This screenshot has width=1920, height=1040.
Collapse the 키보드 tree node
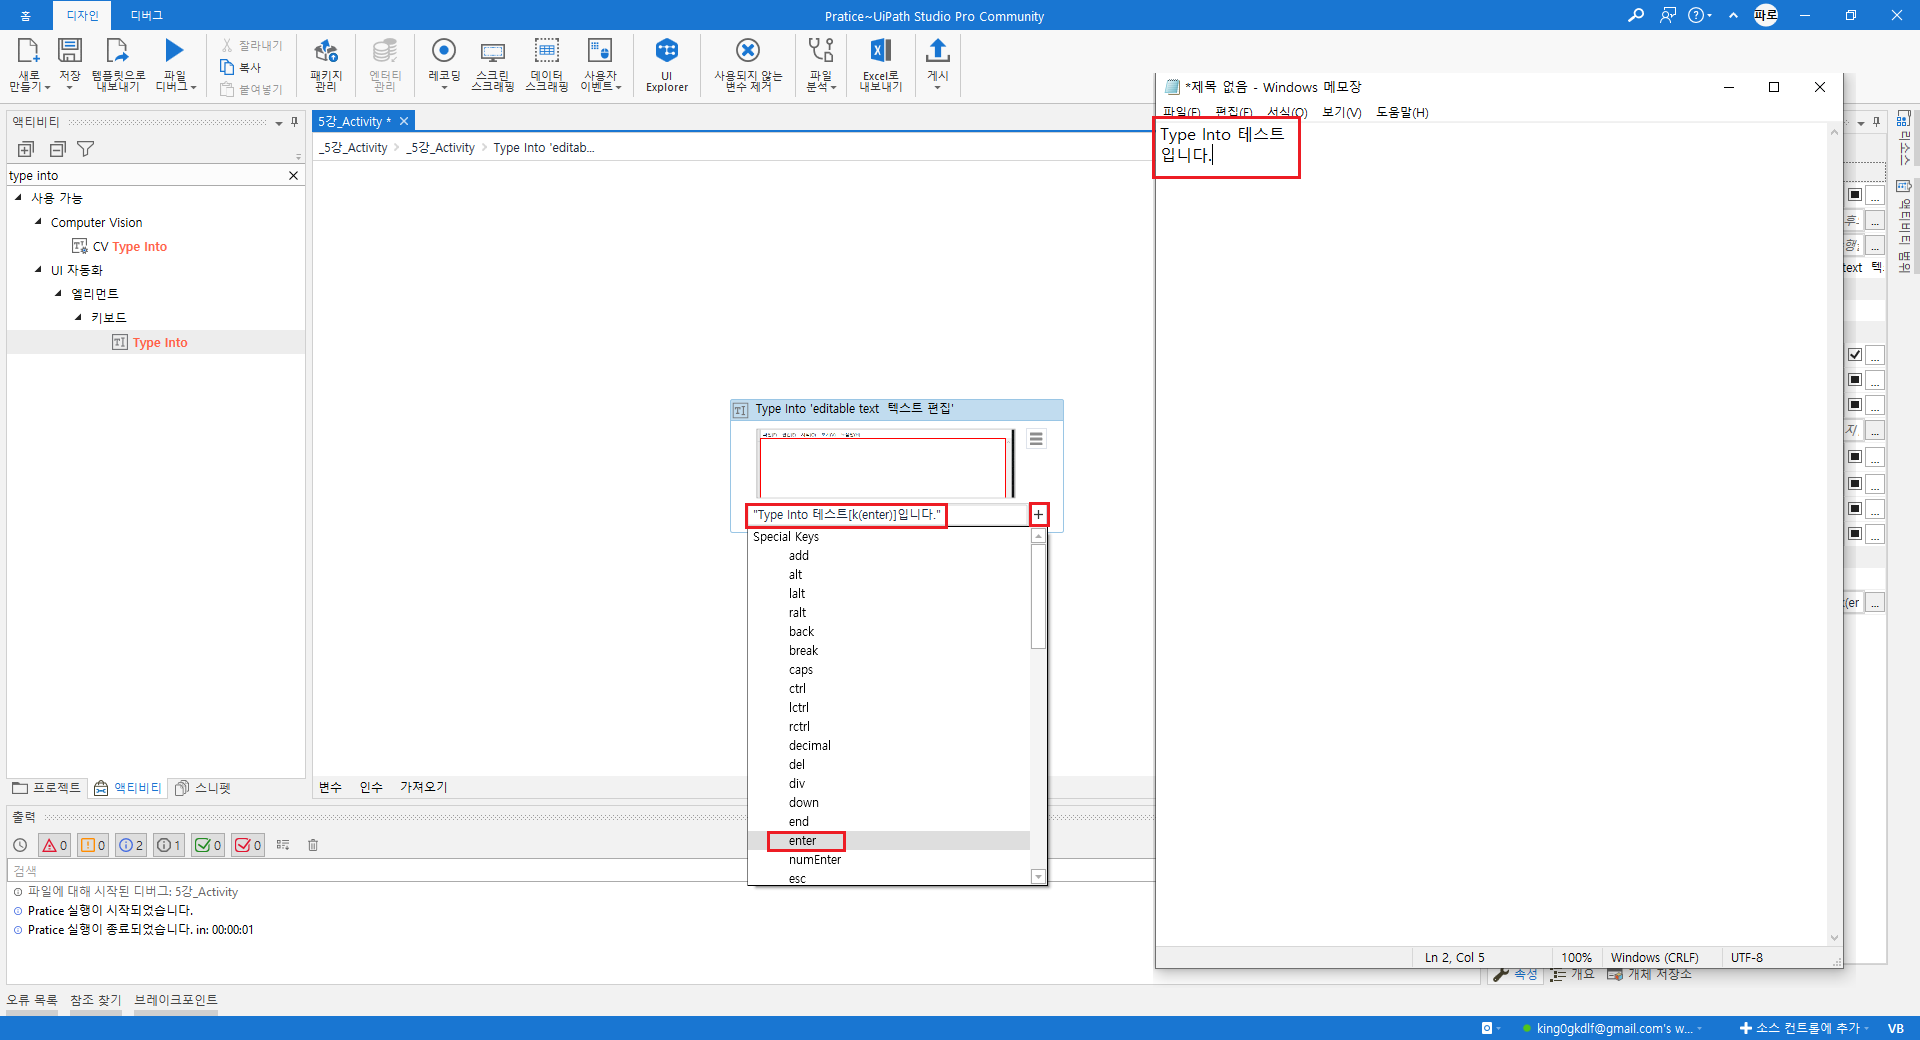coord(79,317)
